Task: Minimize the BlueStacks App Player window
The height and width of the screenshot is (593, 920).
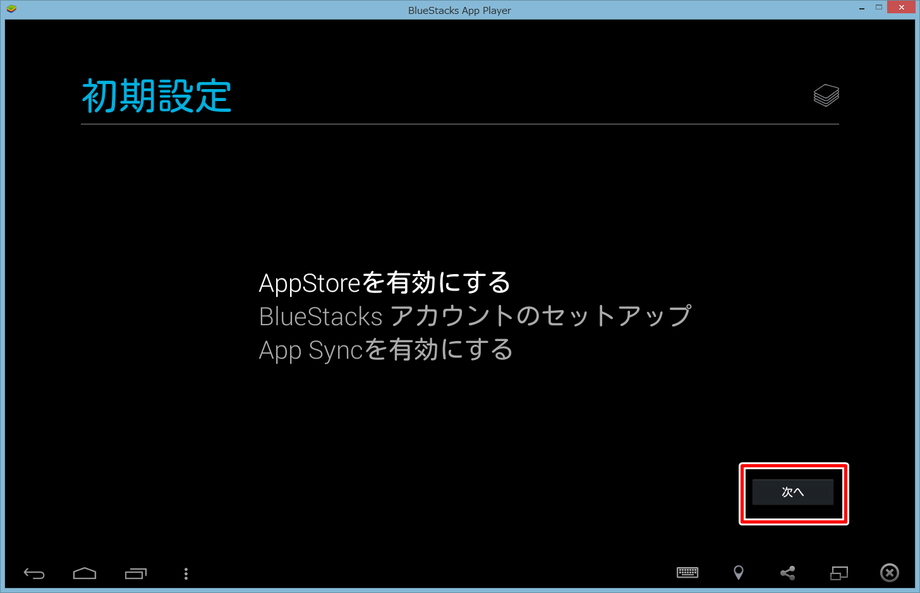Action: coord(861,7)
